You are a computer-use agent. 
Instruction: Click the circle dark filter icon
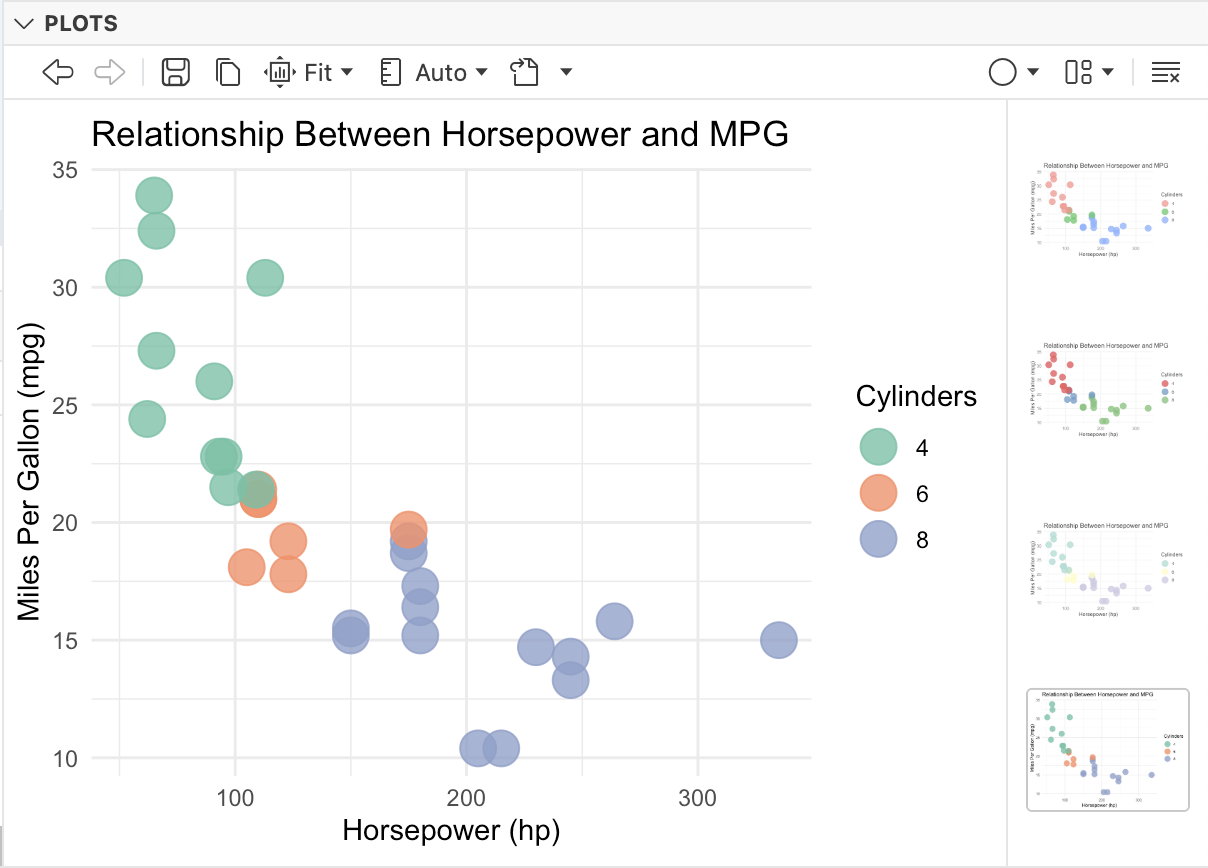click(1003, 72)
